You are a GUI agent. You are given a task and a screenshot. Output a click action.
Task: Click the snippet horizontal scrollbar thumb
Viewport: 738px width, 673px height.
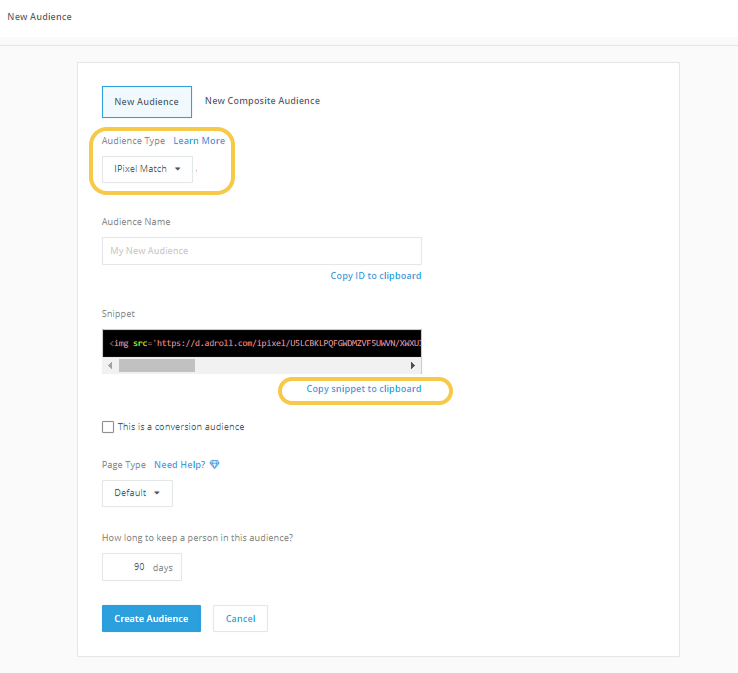coord(156,366)
